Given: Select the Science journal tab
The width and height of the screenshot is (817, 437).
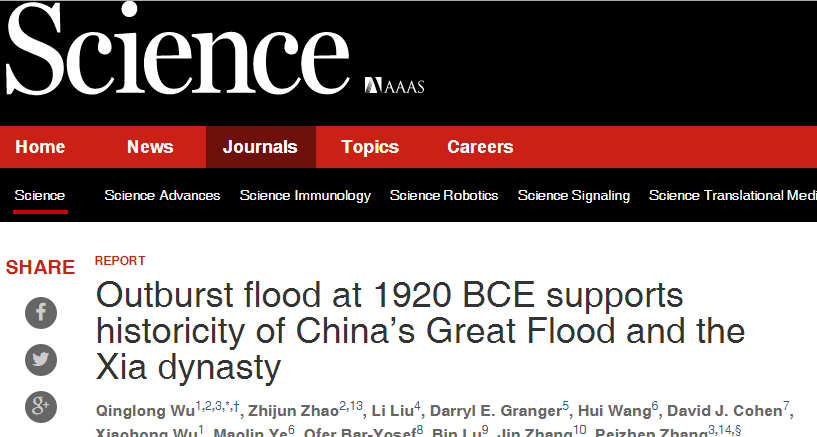Looking at the screenshot, I should click(x=40, y=195).
